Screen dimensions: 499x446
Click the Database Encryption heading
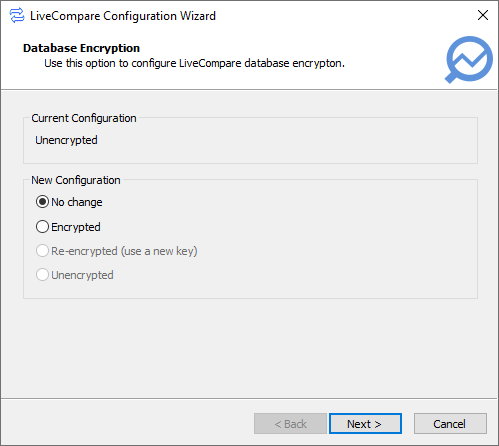81,48
